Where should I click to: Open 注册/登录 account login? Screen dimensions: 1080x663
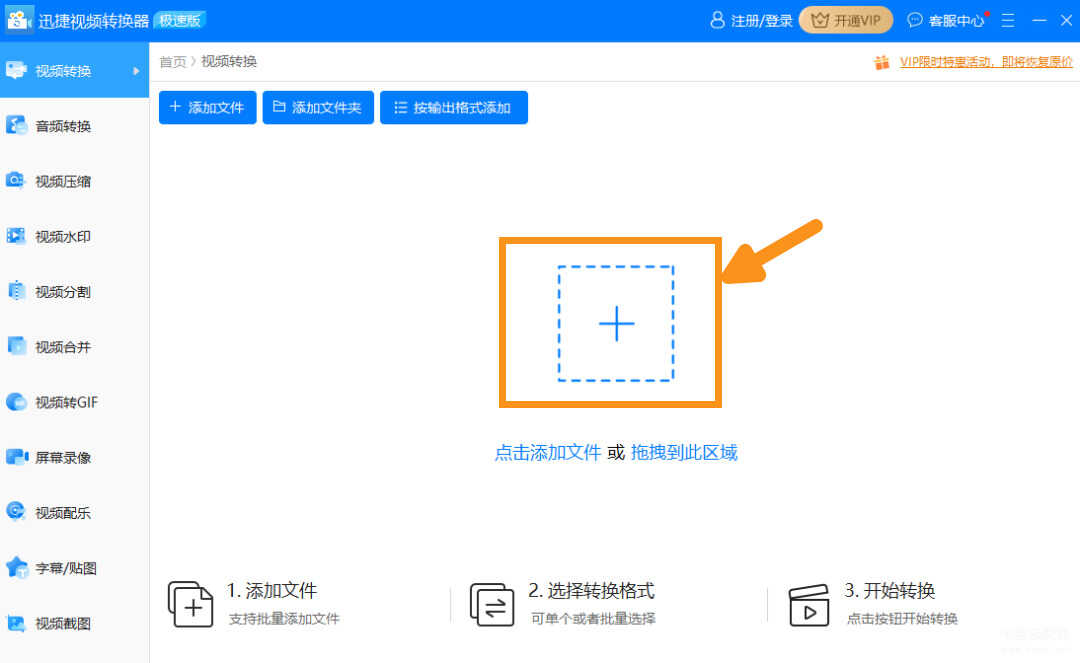pos(751,21)
